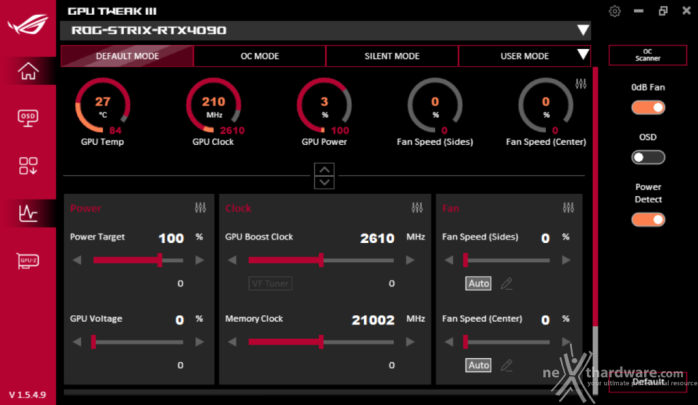
Task: Adjust the GPU Boost Clock slider
Action: [x=321, y=260]
